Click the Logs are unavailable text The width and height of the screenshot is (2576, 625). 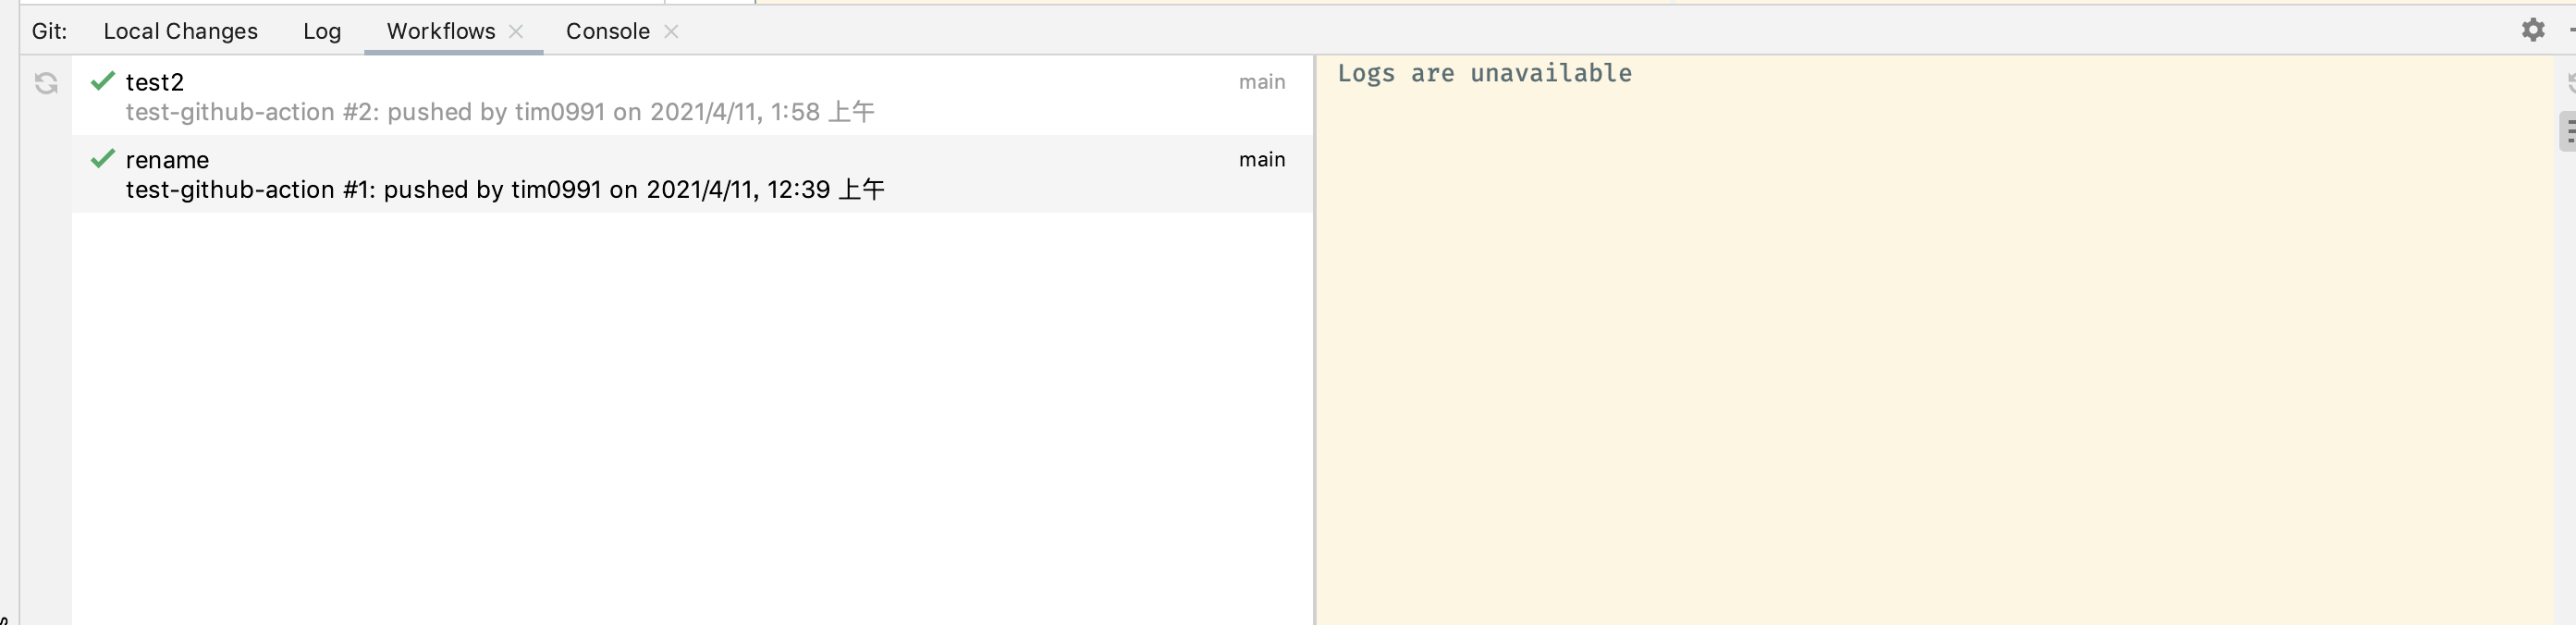(1484, 73)
